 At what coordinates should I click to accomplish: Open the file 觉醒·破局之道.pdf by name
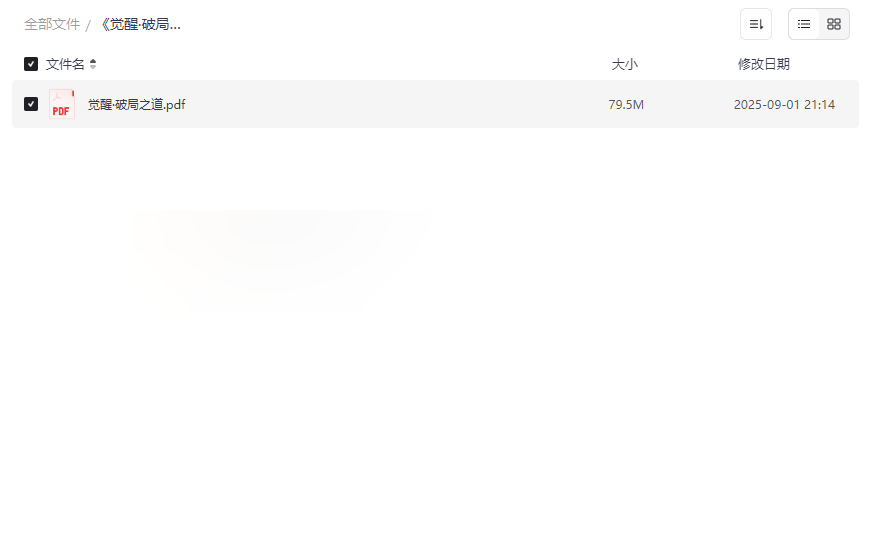coord(136,104)
